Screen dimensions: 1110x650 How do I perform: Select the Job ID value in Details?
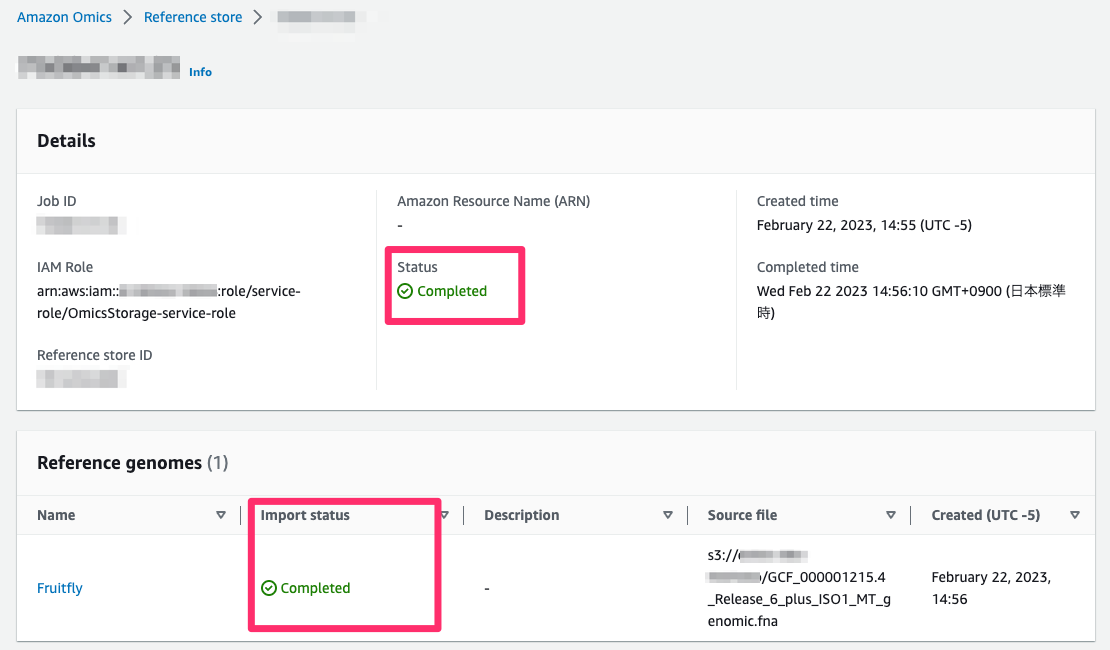[x=80, y=224]
